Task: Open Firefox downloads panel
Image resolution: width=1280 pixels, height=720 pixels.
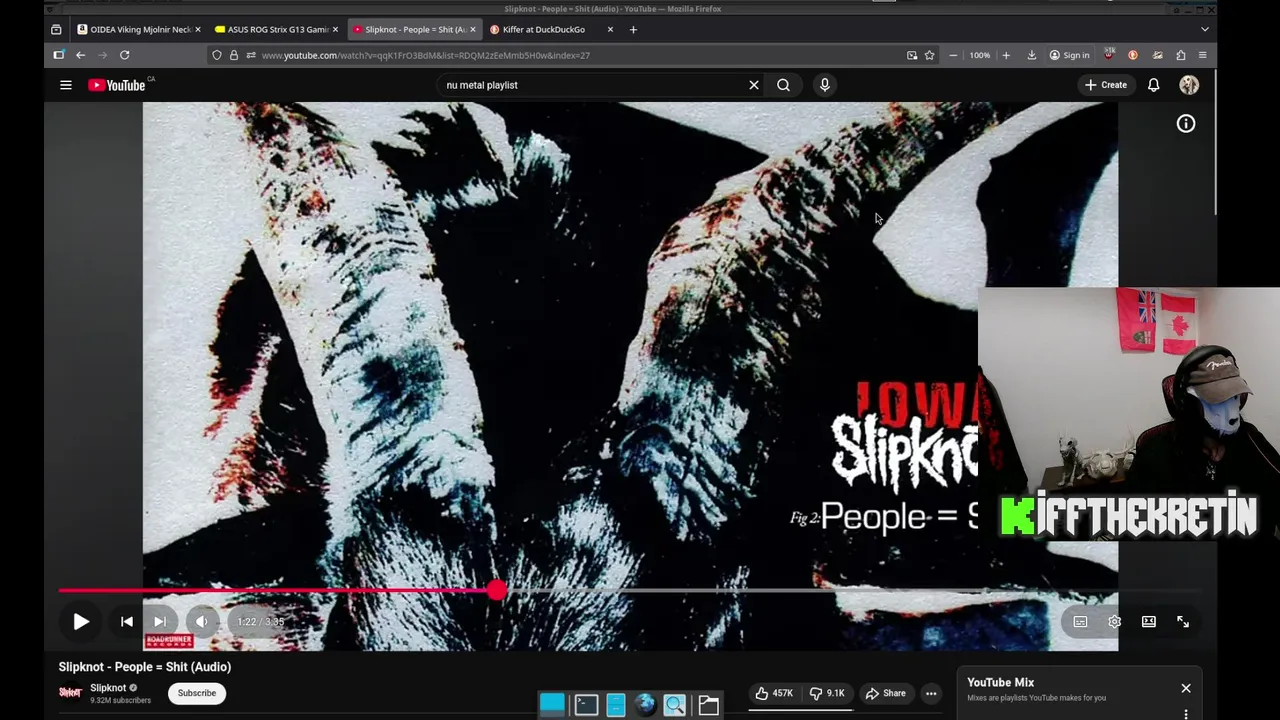Action: (1032, 55)
